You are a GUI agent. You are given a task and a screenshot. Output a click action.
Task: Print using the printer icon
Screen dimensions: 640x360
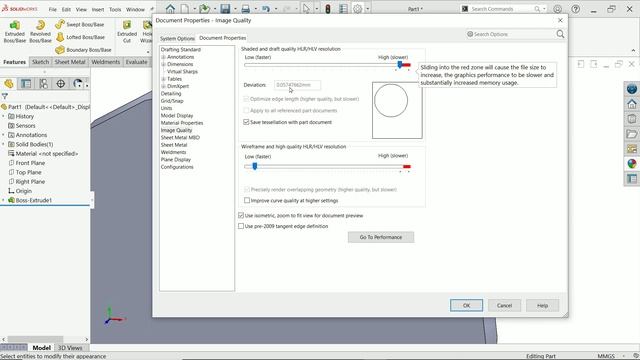[245, 9]
